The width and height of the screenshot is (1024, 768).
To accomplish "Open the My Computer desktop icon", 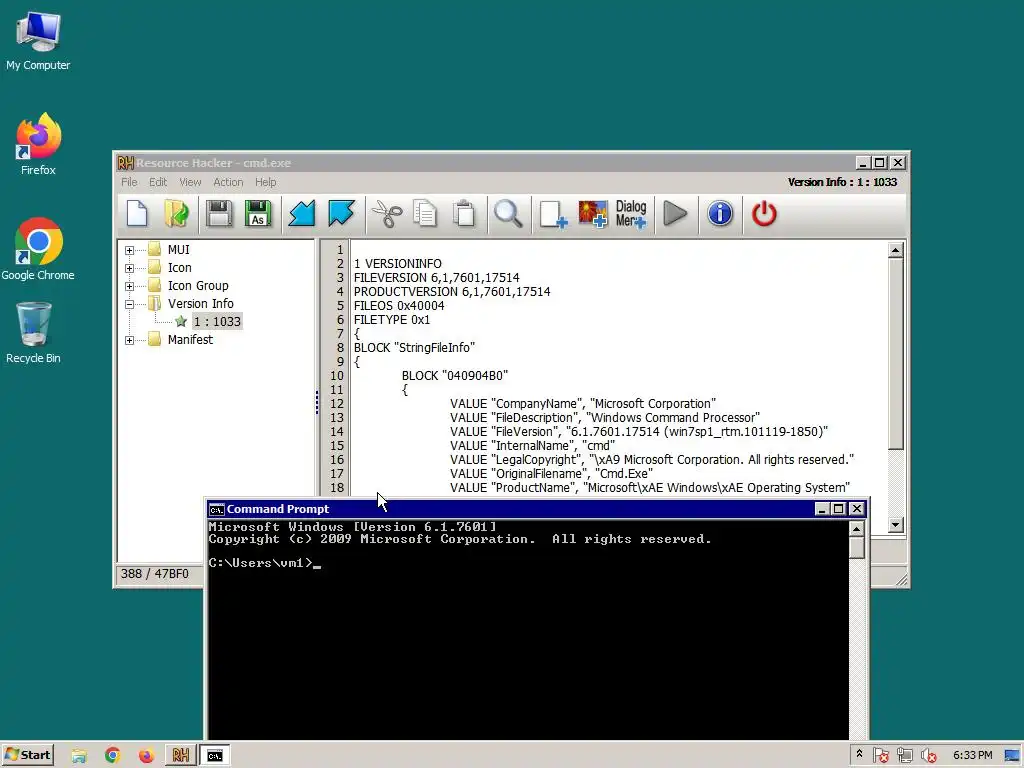I will pos(38,40).
